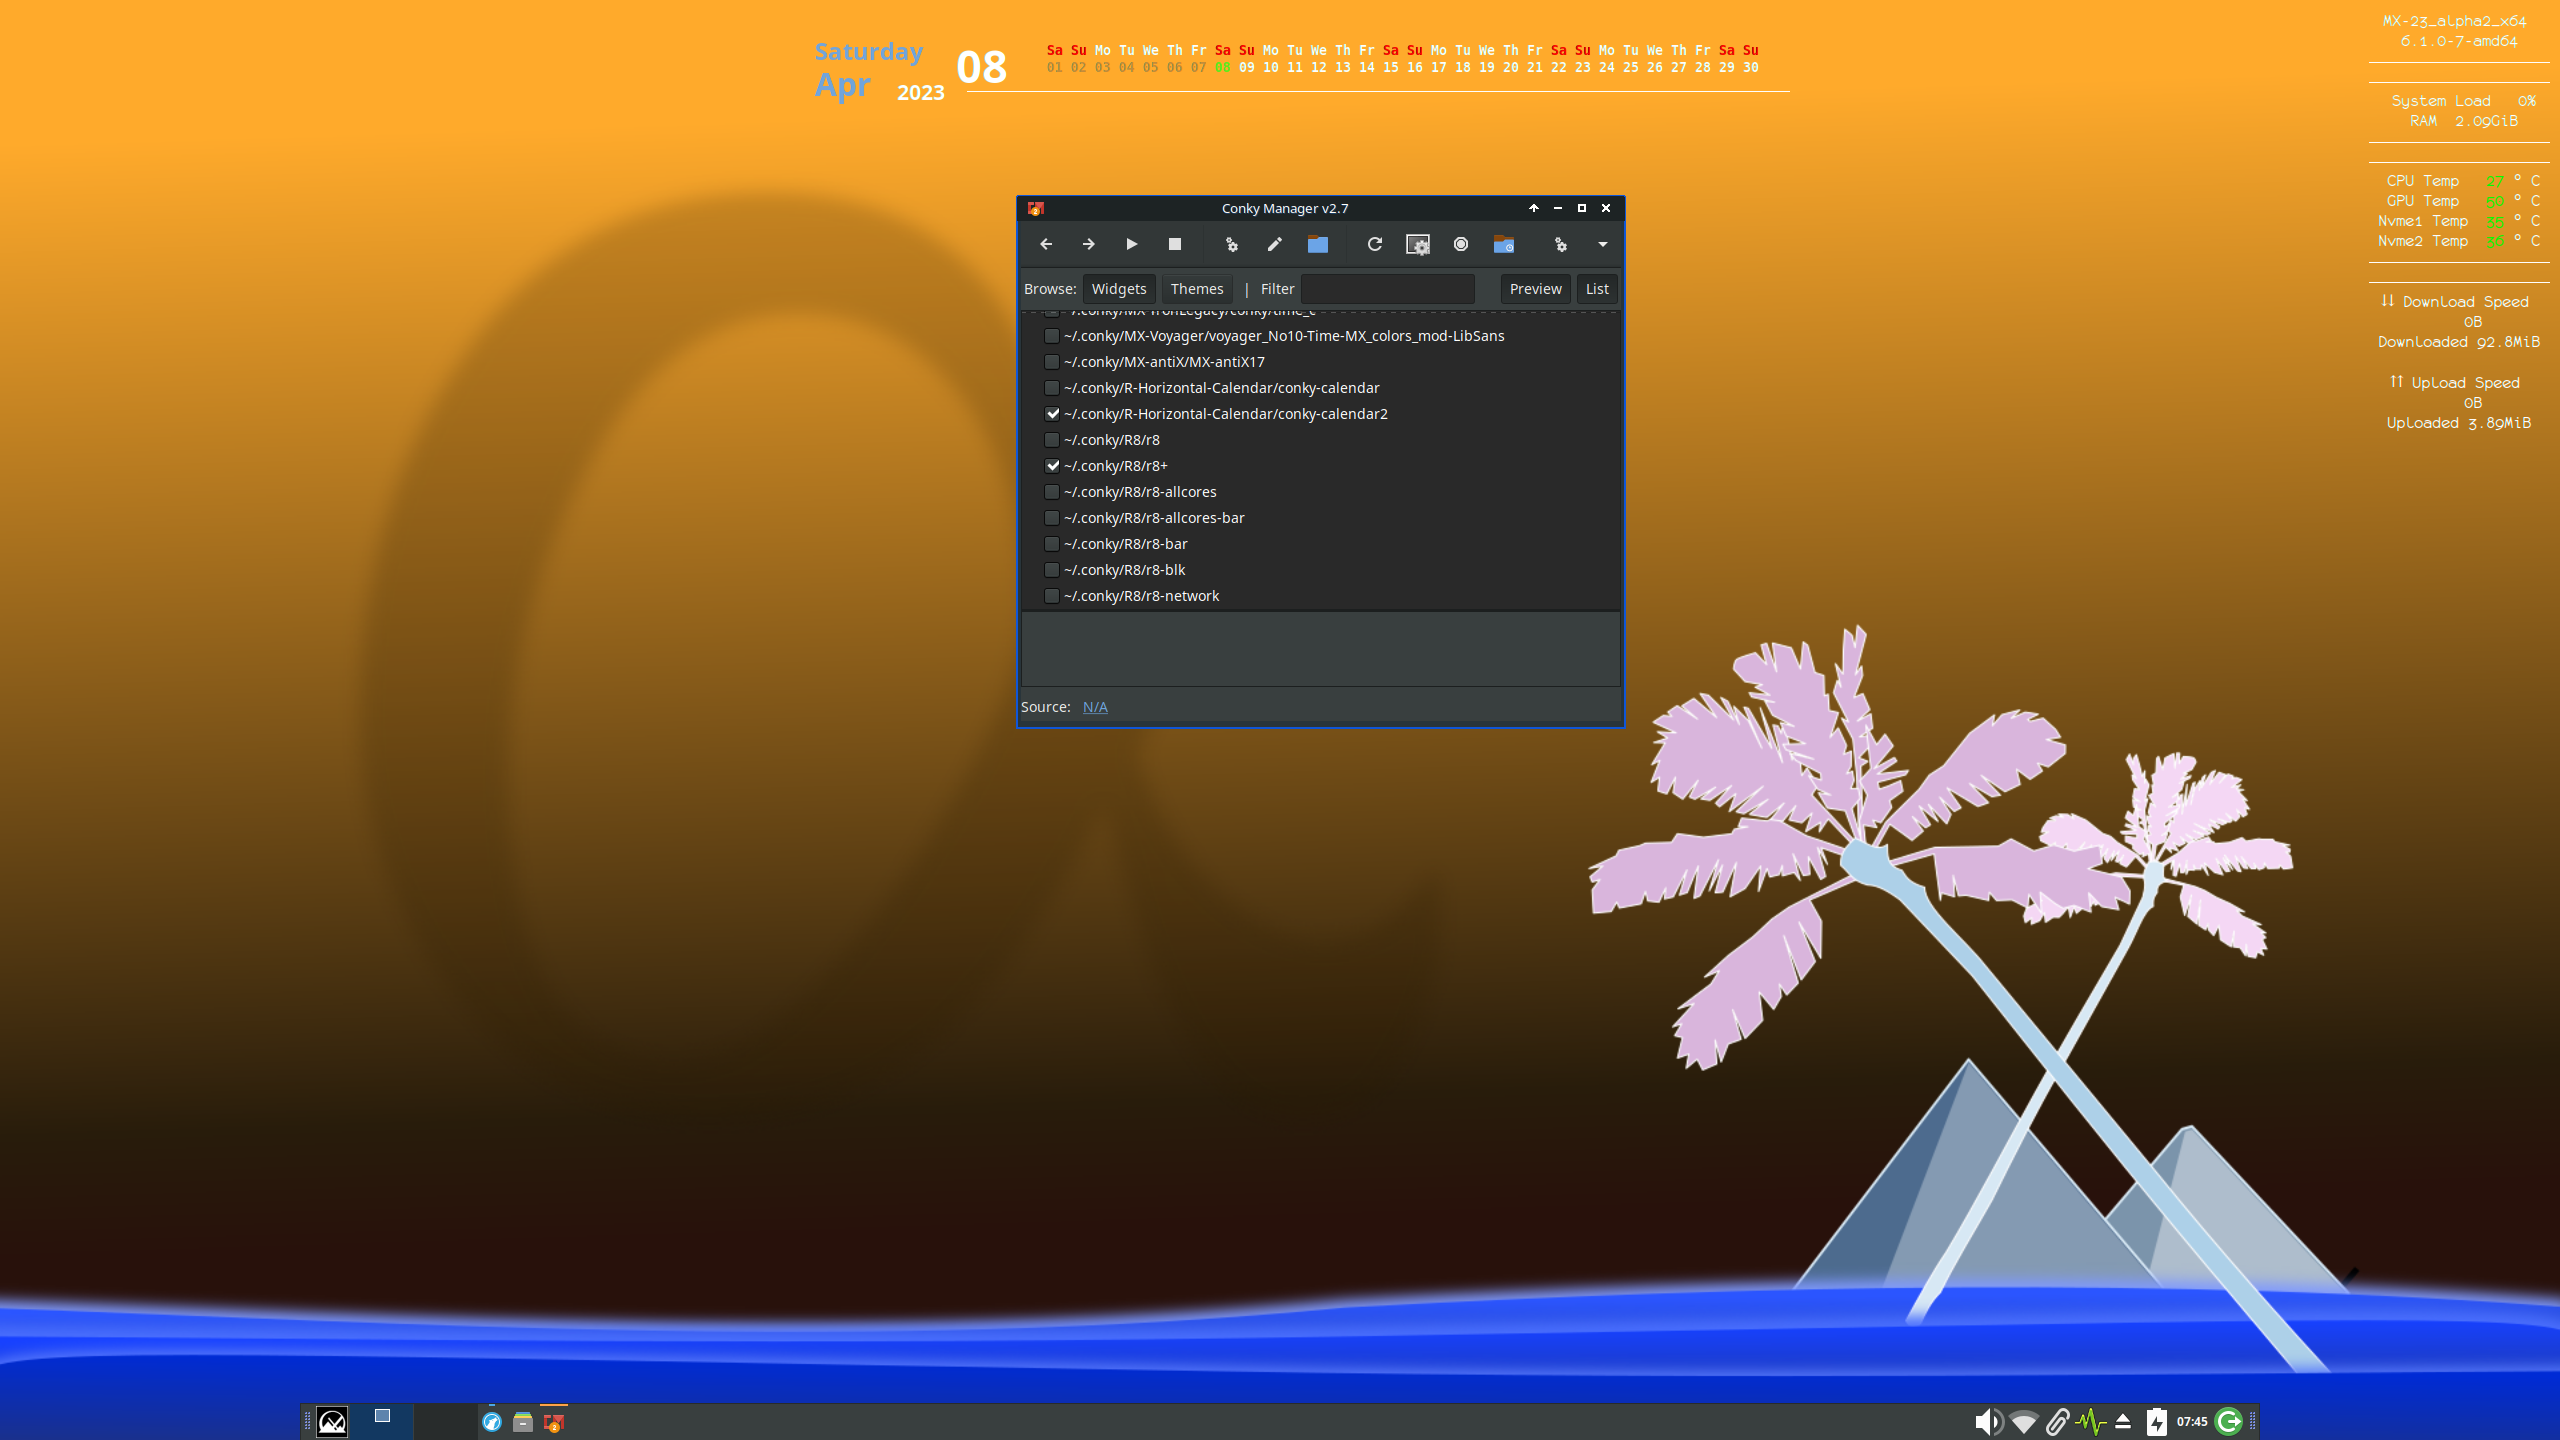
Task: Click the circular refresh arrow icon
Action: (x=1375, y=244)
